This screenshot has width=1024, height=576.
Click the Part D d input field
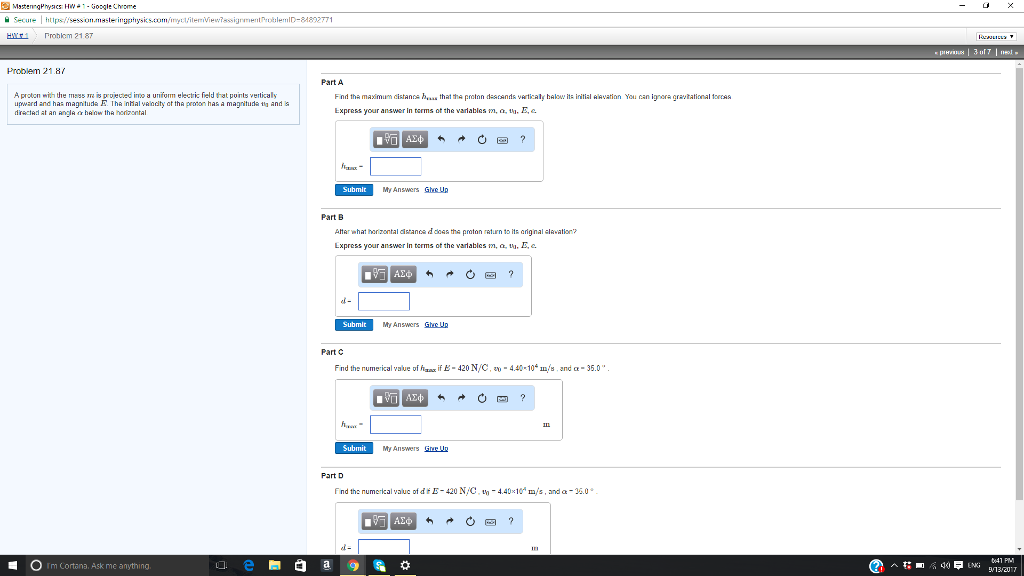coord(384,547)
